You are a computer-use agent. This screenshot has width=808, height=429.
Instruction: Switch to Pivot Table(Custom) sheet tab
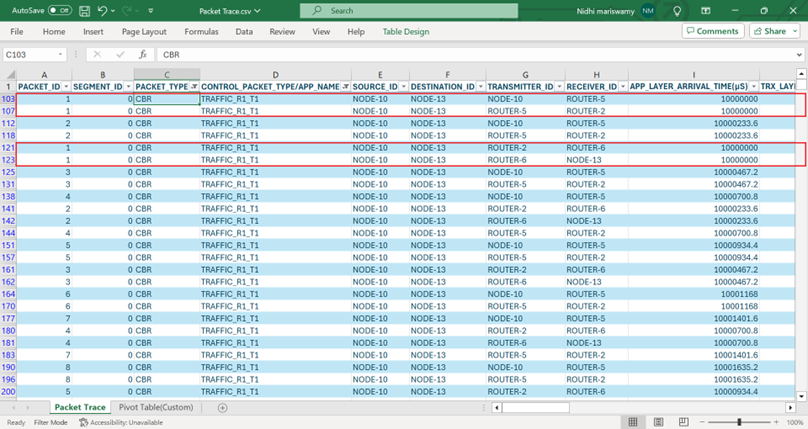coord(156,408)
